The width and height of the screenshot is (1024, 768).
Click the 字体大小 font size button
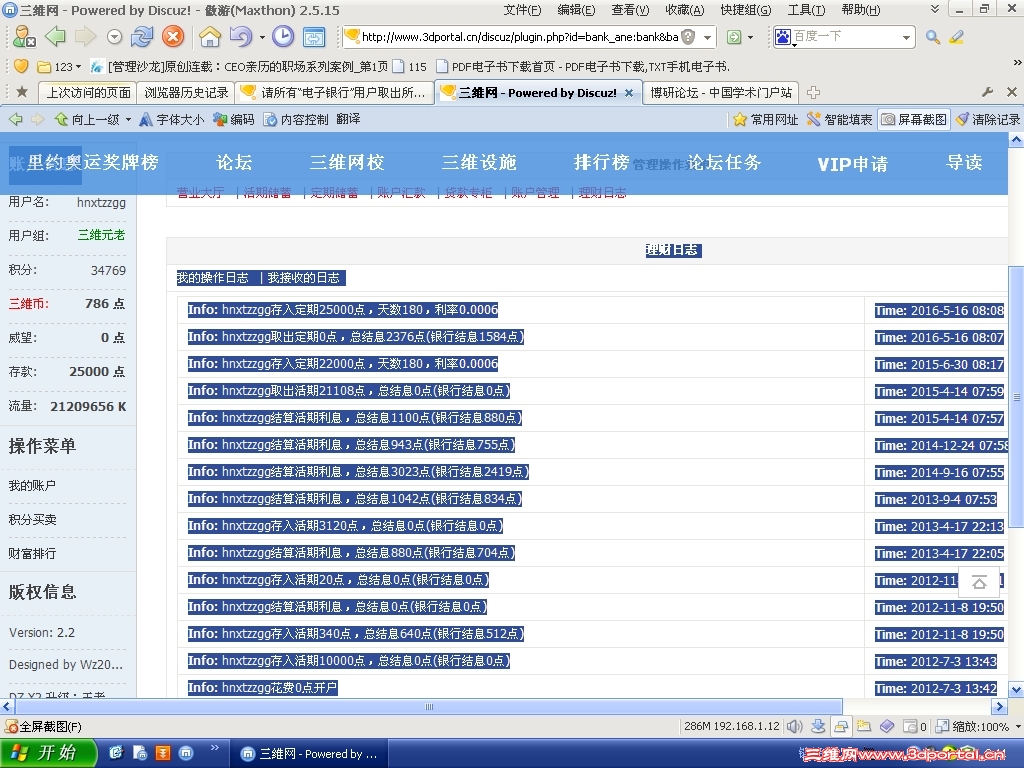[x=172, y=120]
